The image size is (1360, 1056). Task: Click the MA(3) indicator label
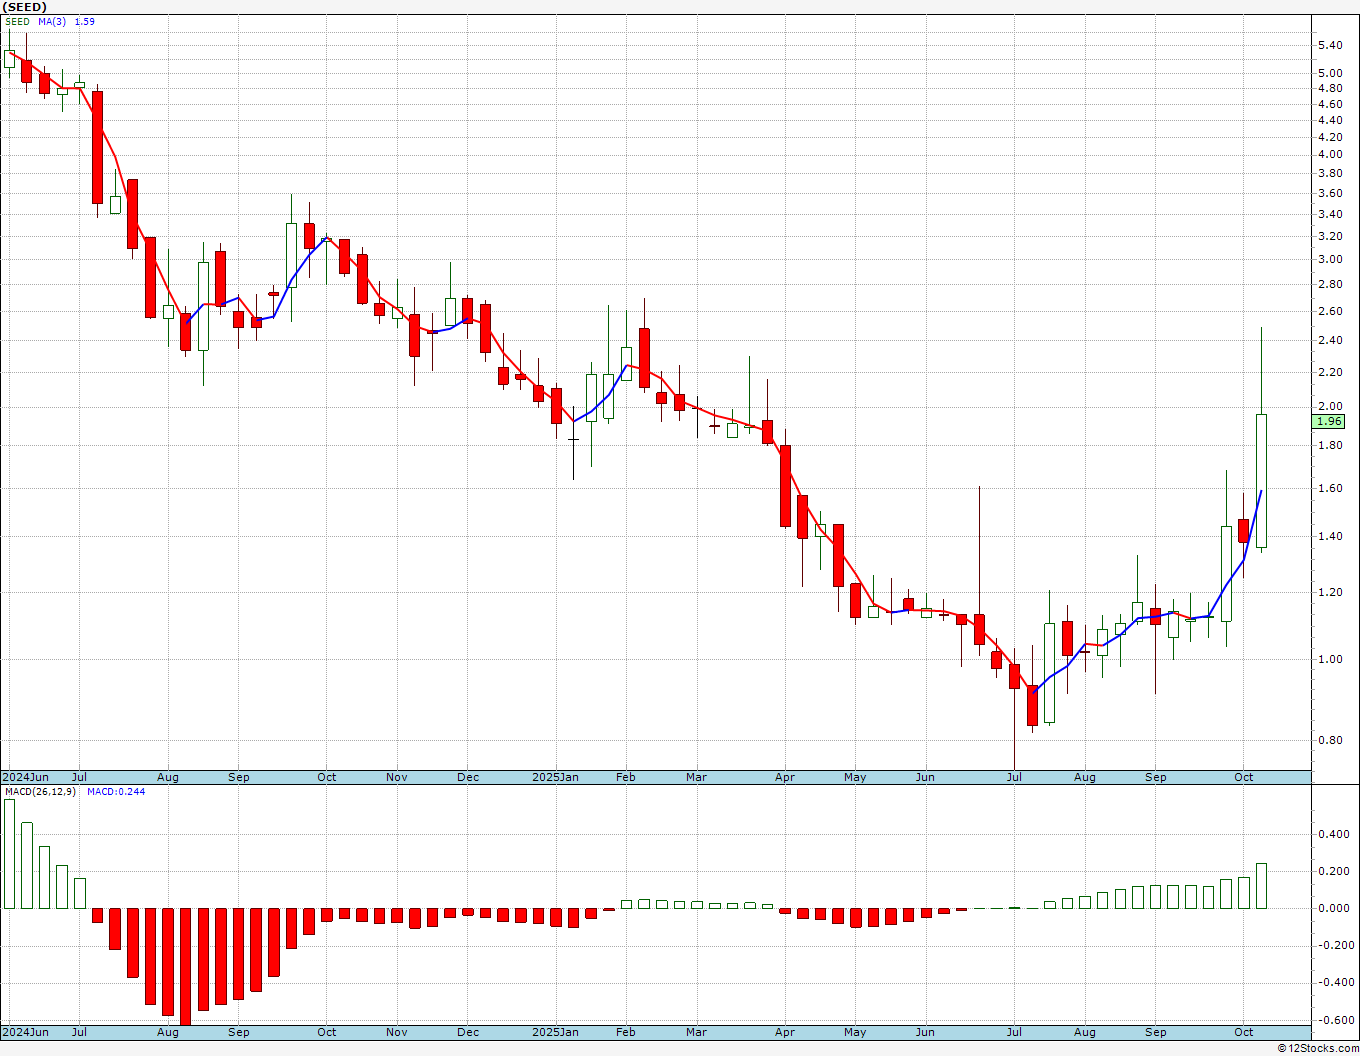[52, 21]
